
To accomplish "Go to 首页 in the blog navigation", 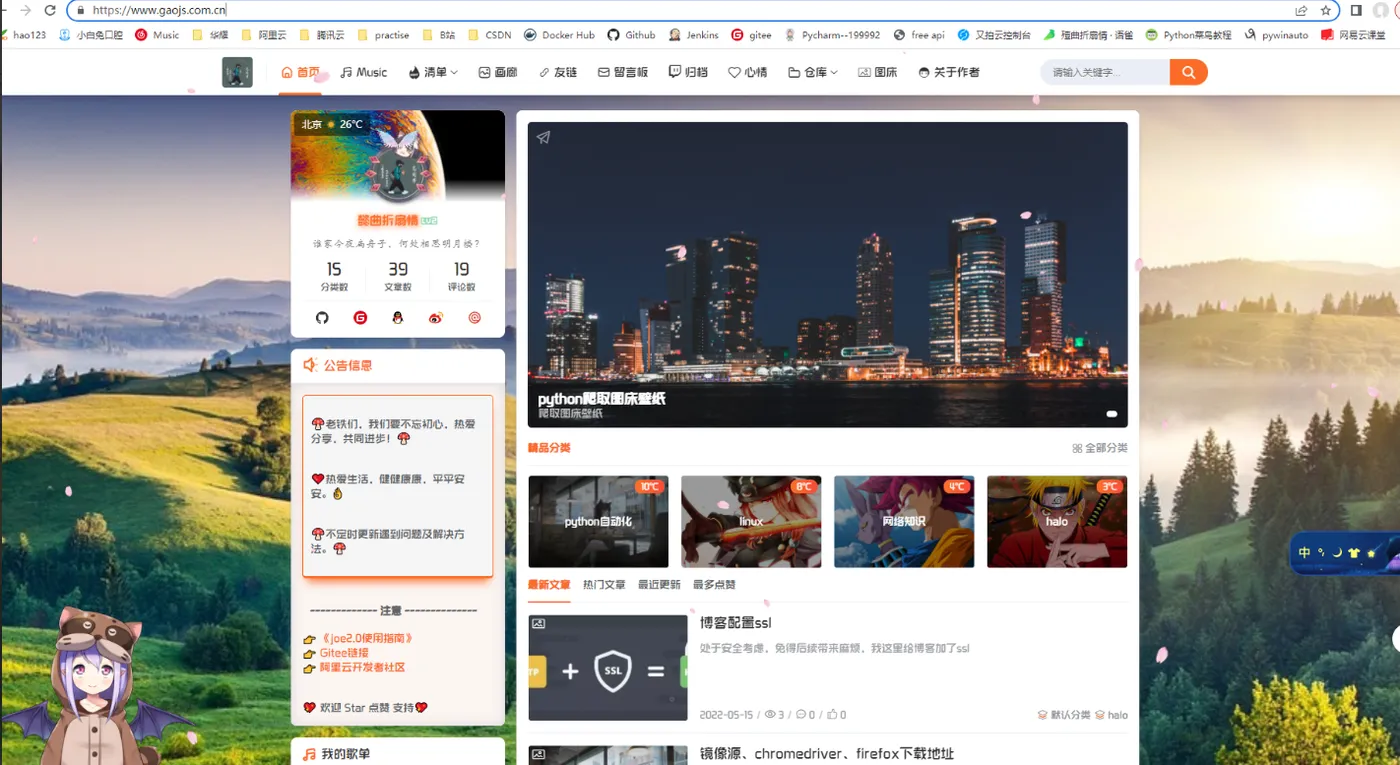I will pyautogui.click(x=301, y=72).
